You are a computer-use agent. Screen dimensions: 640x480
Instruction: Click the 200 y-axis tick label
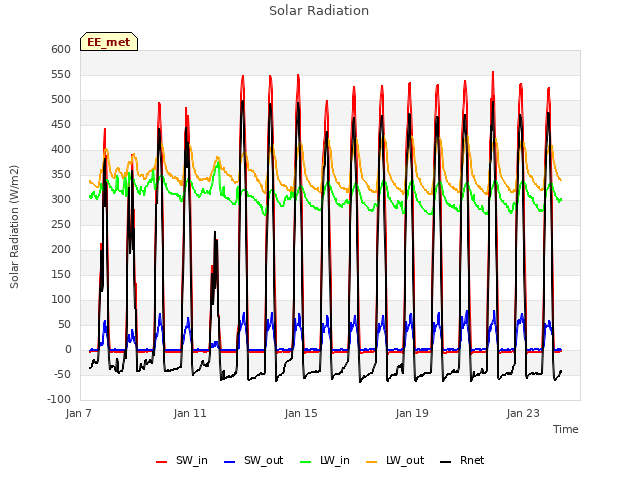point(61,249)
